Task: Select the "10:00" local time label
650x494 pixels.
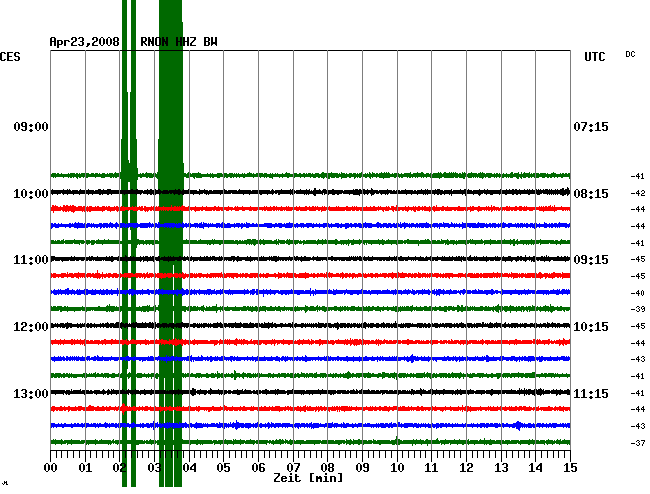Action: [31, 194]
